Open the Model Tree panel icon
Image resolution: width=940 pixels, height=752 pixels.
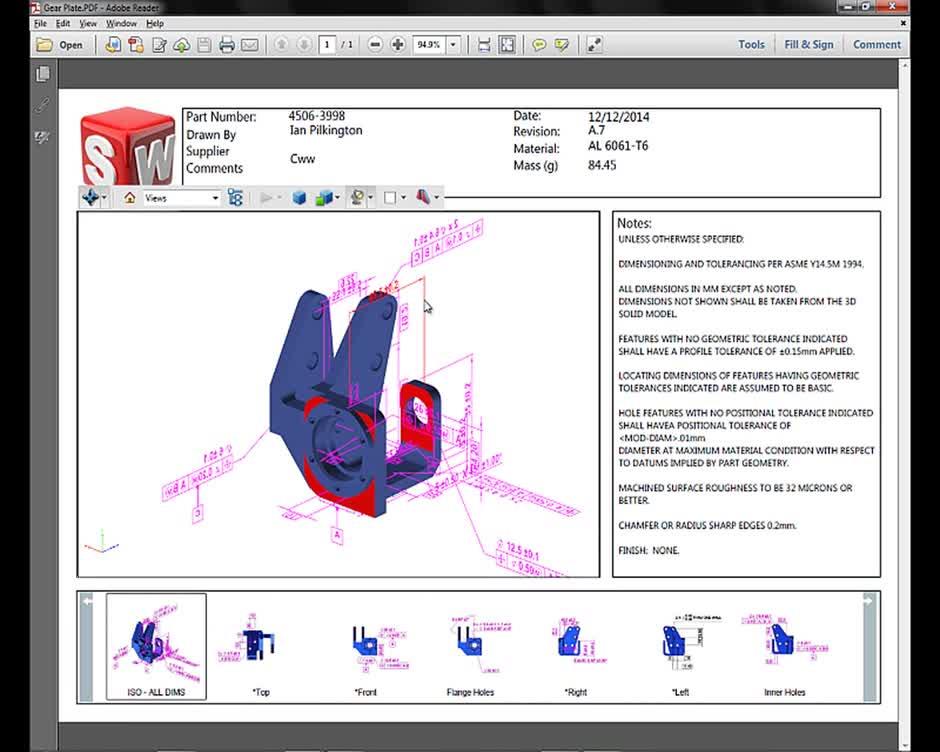pyautogui.click(x=237, y=197)
